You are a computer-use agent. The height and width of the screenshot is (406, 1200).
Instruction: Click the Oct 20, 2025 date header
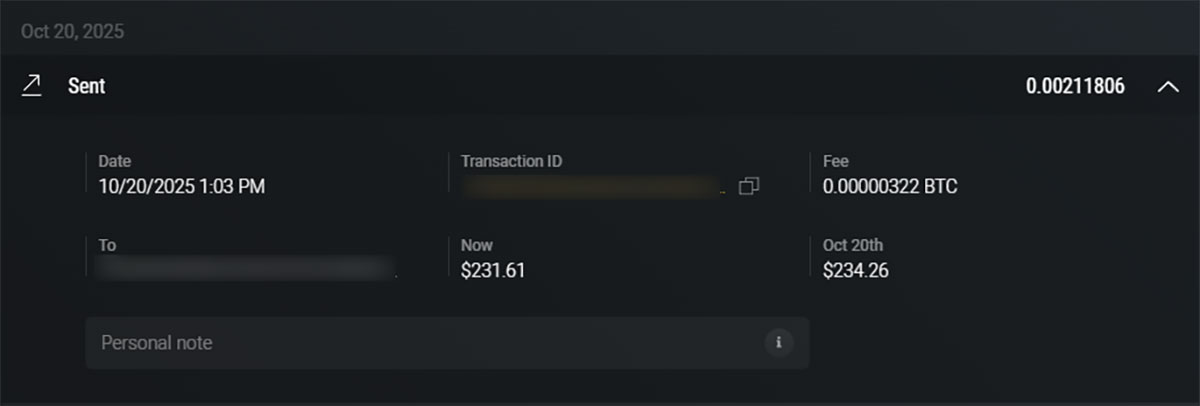point(72,32)
